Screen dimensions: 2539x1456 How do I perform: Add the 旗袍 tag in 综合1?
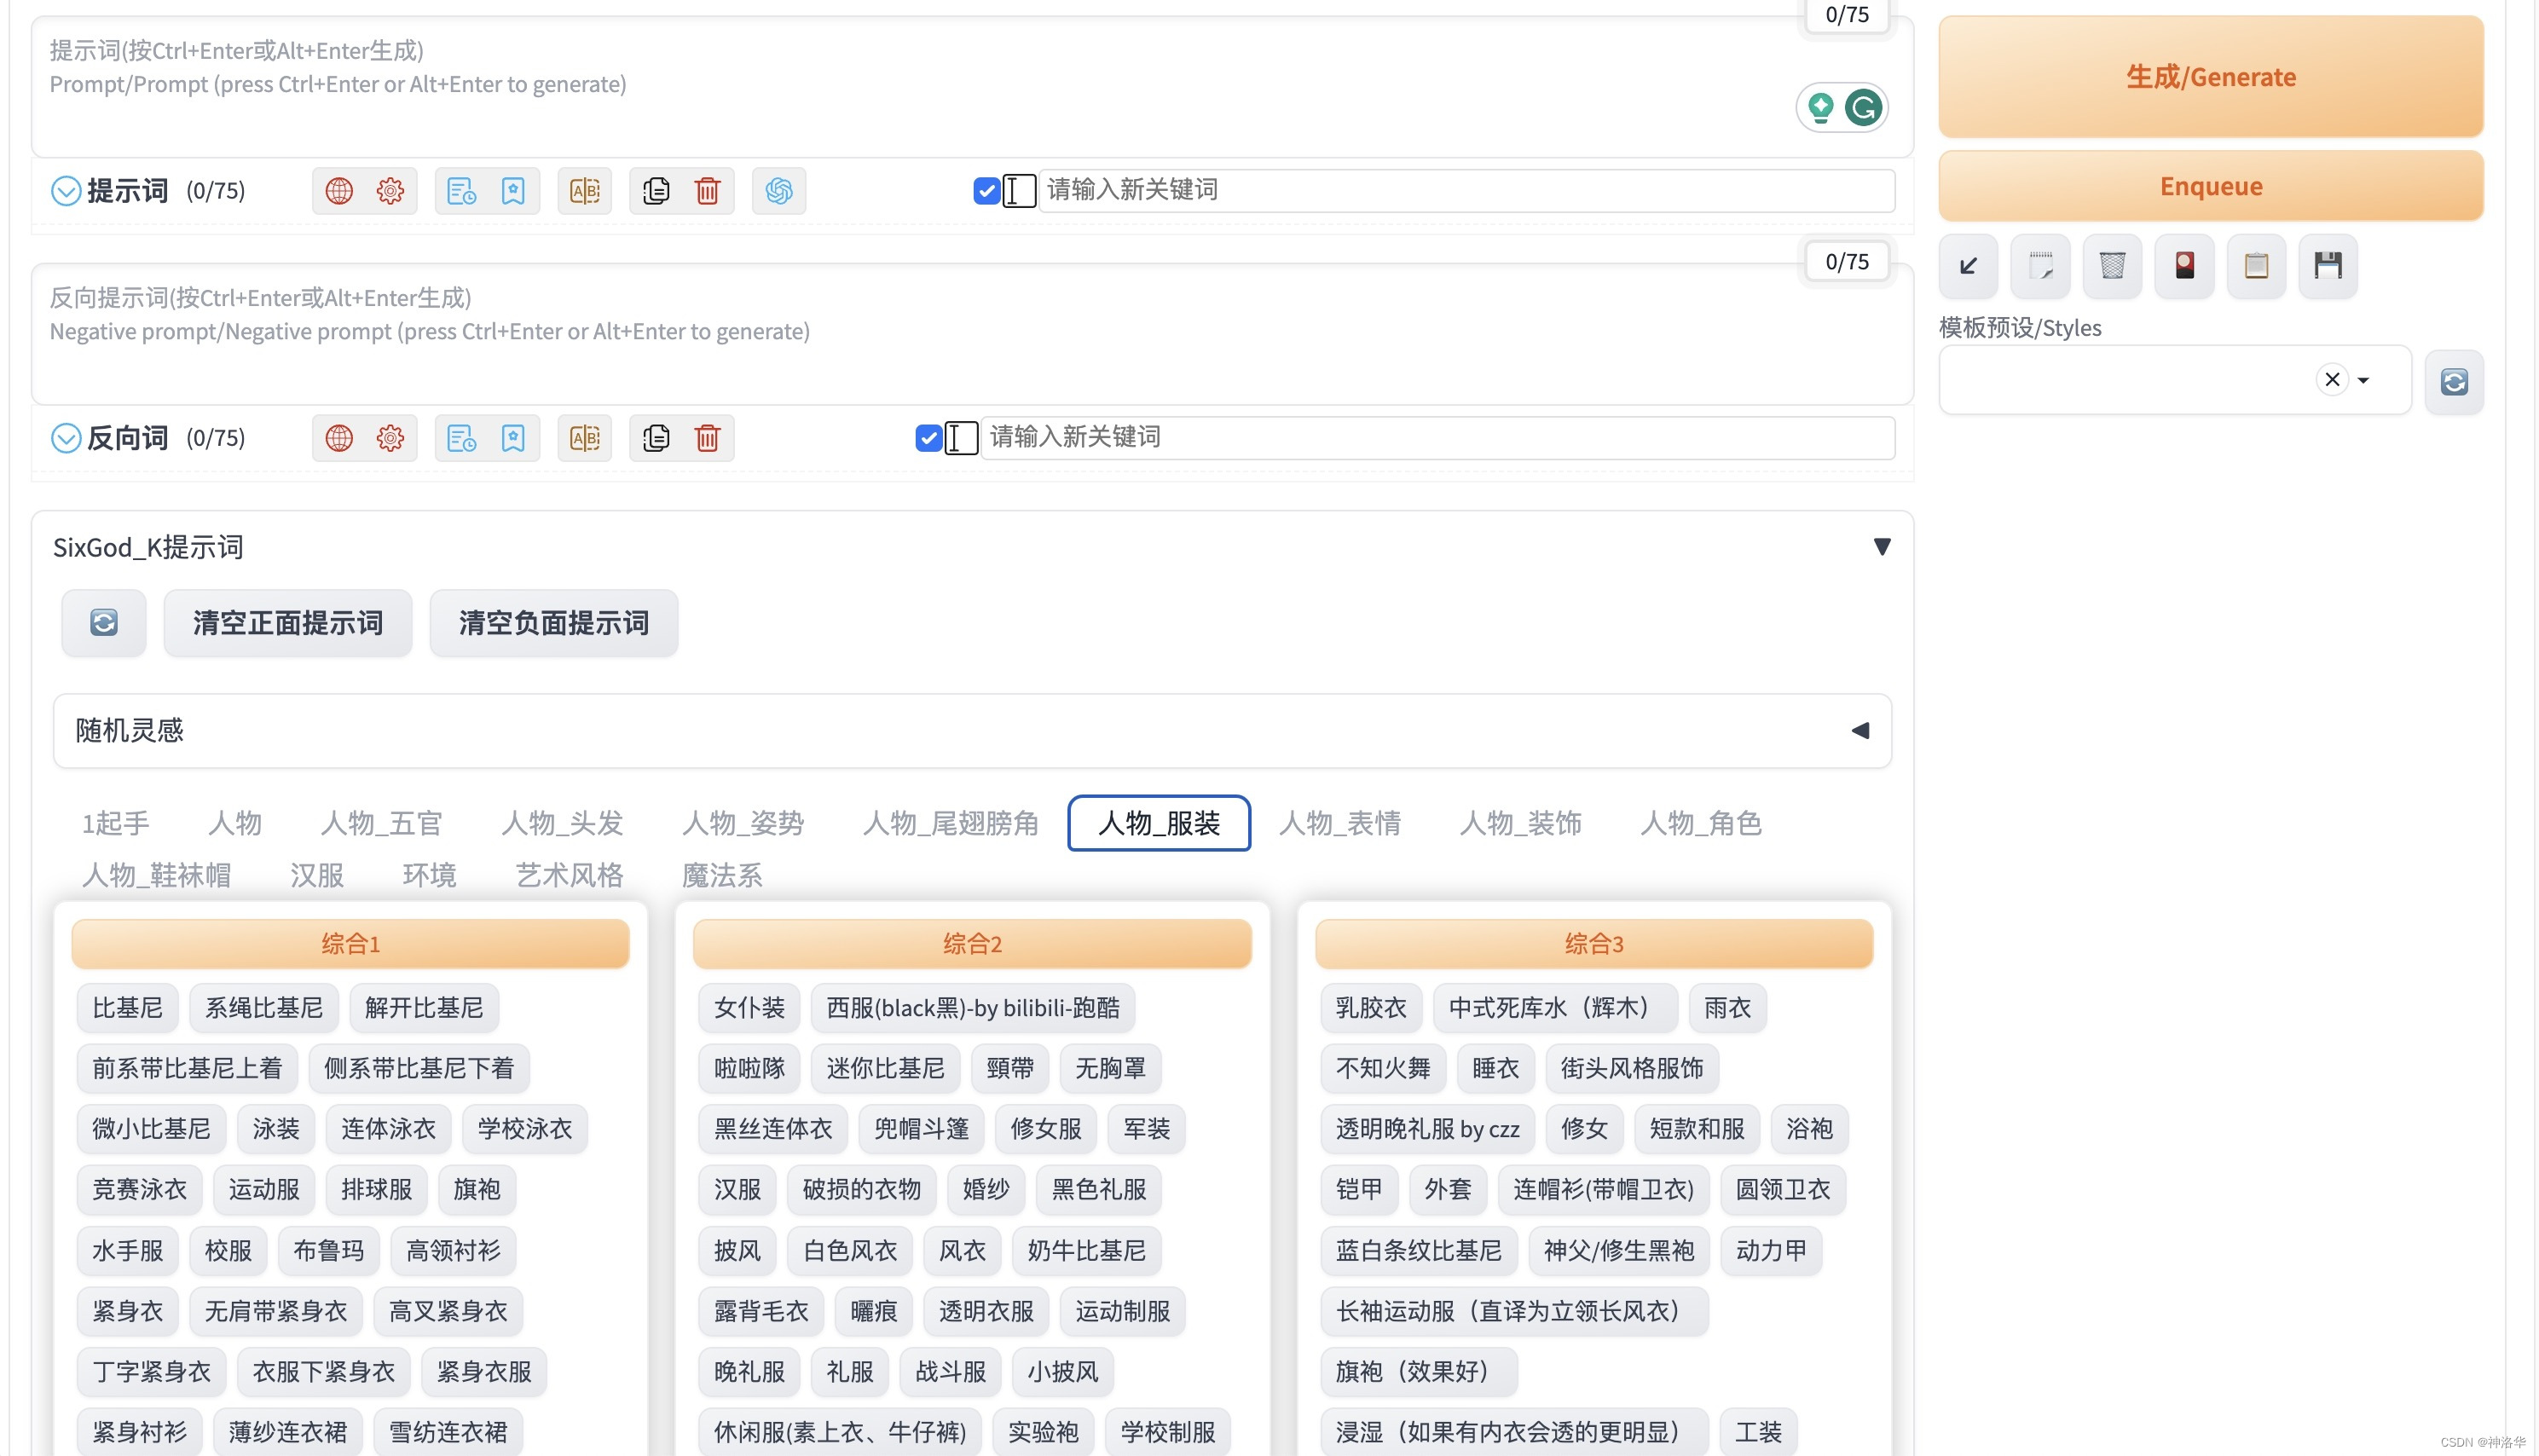477,1189
